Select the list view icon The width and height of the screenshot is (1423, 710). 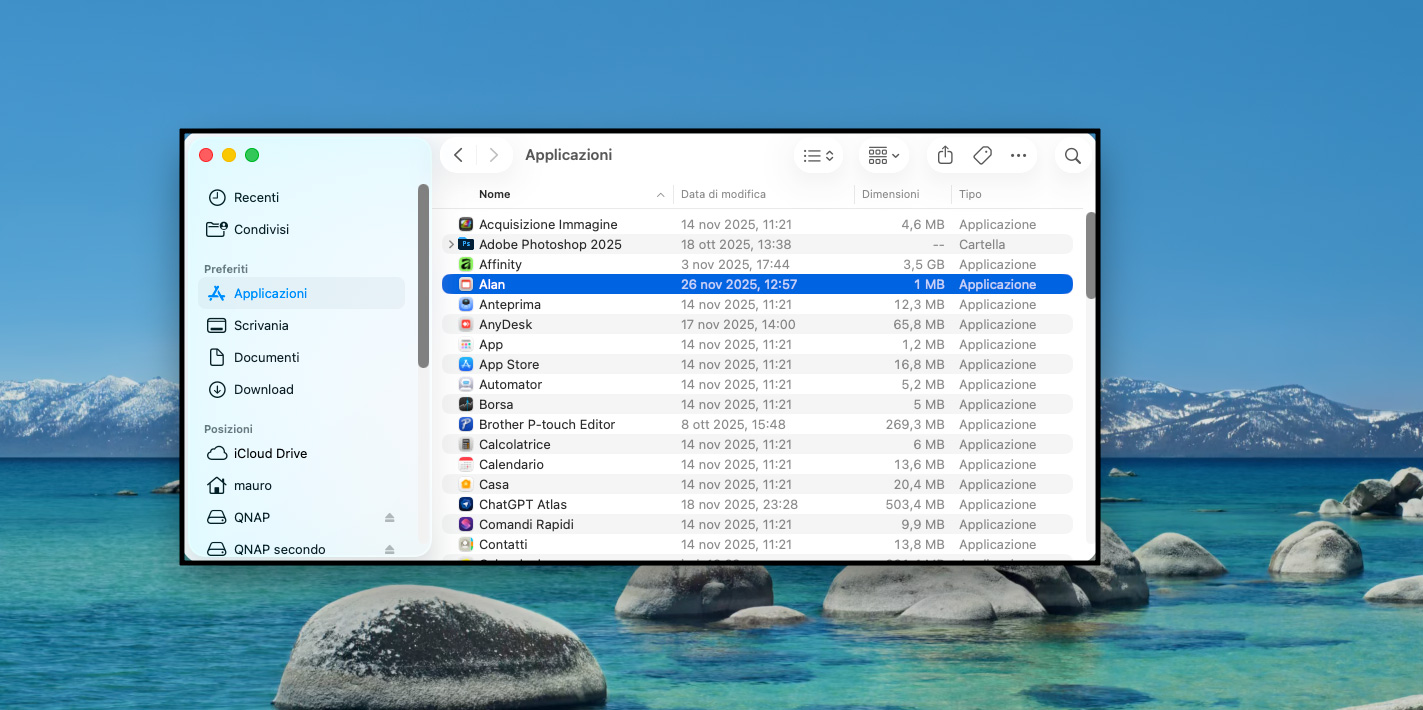click(x=812, y=156)
